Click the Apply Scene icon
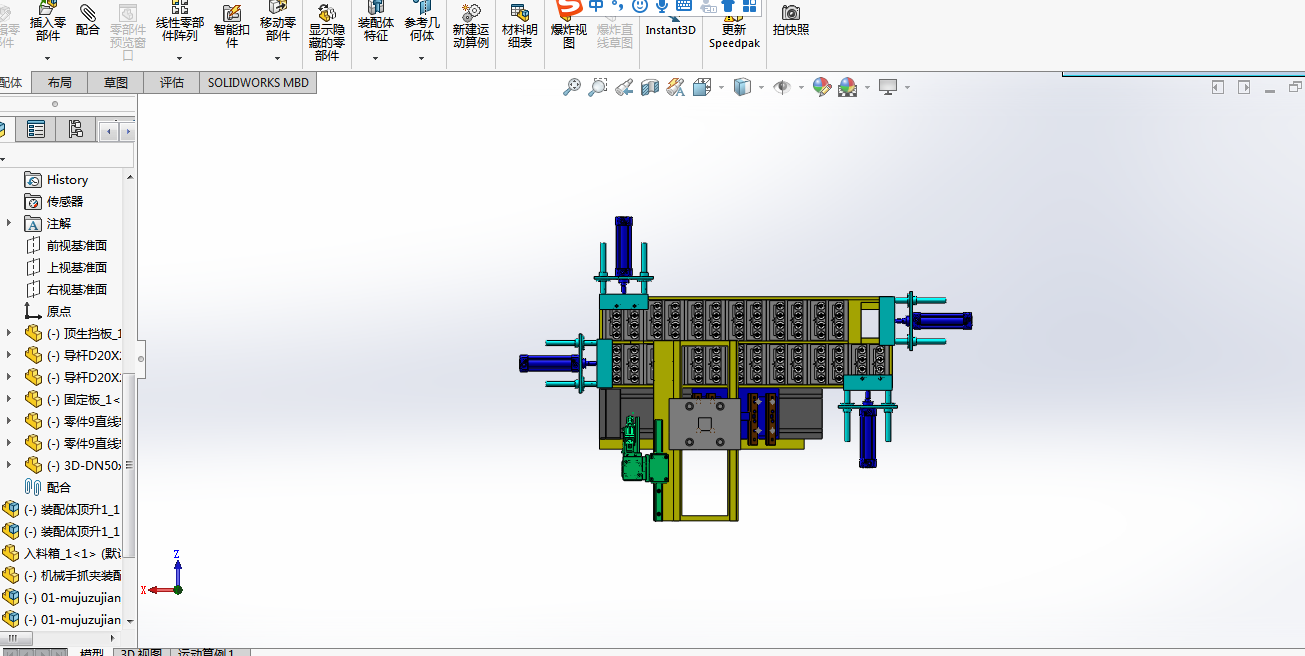 tap(848, 87)
